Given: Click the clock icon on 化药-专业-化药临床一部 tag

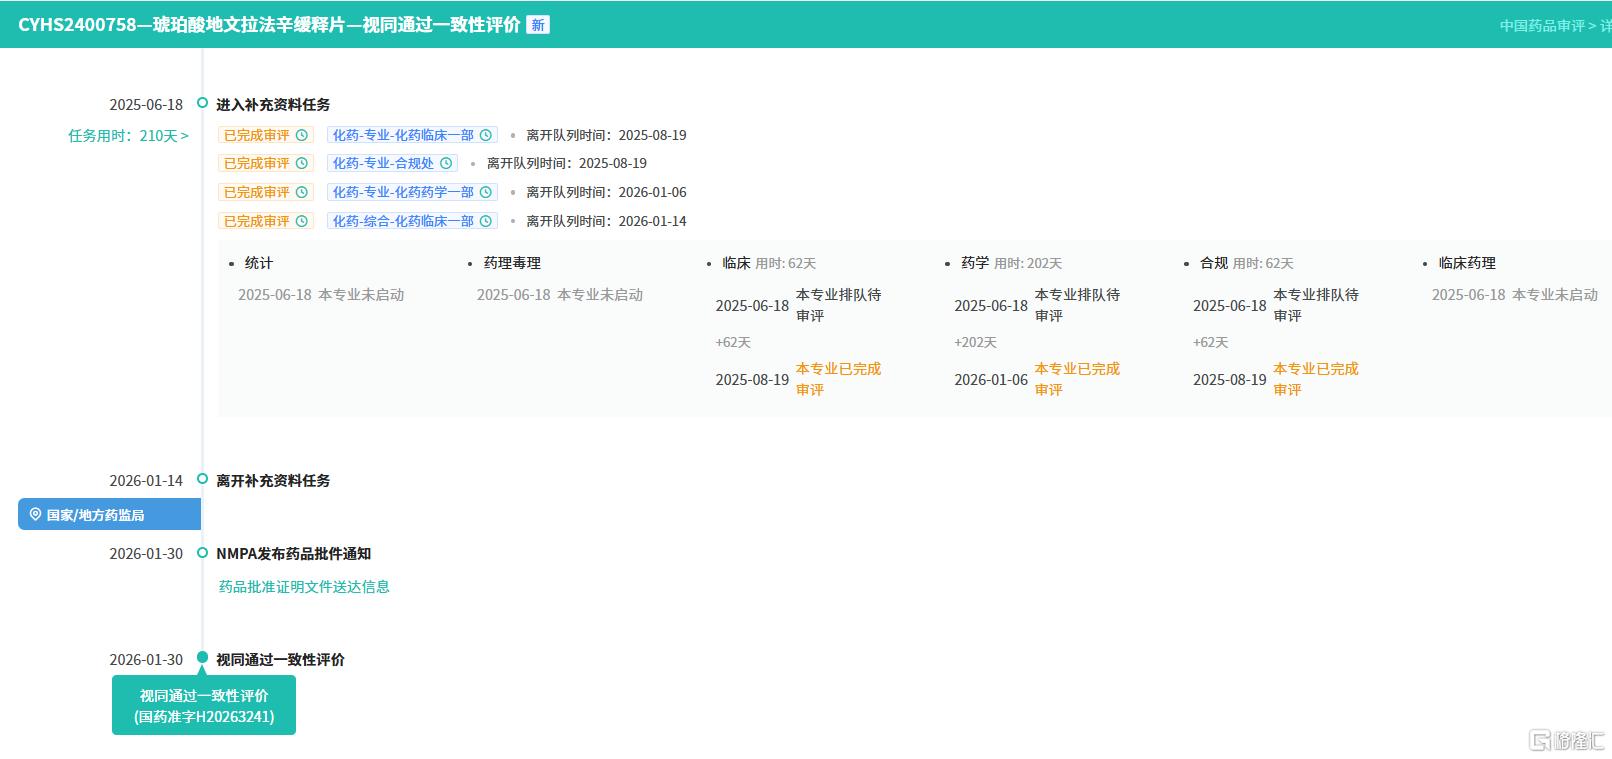Looking at the screenshot, I should pos(486,135).
